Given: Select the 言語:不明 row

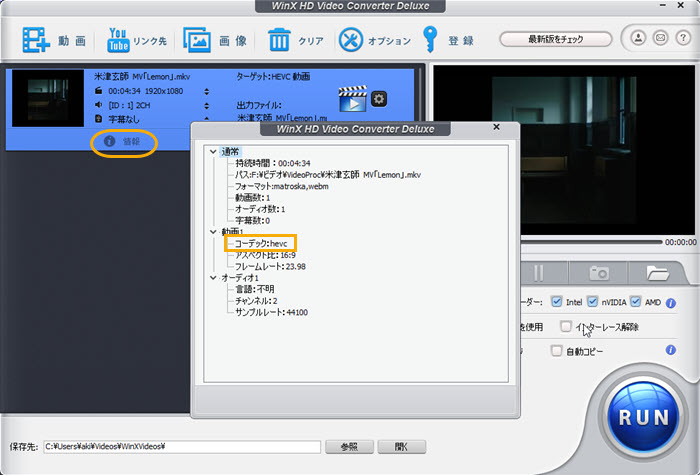Looking at the screenshot, I should tap(254, 289).
